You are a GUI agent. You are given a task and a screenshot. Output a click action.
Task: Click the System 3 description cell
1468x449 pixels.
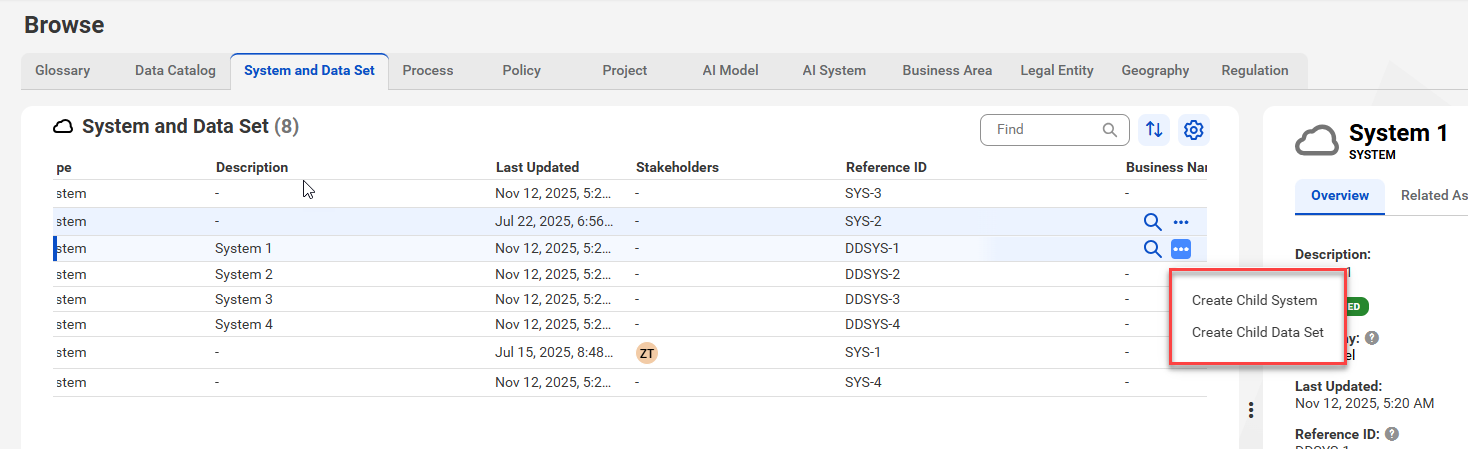coord(244,300)
